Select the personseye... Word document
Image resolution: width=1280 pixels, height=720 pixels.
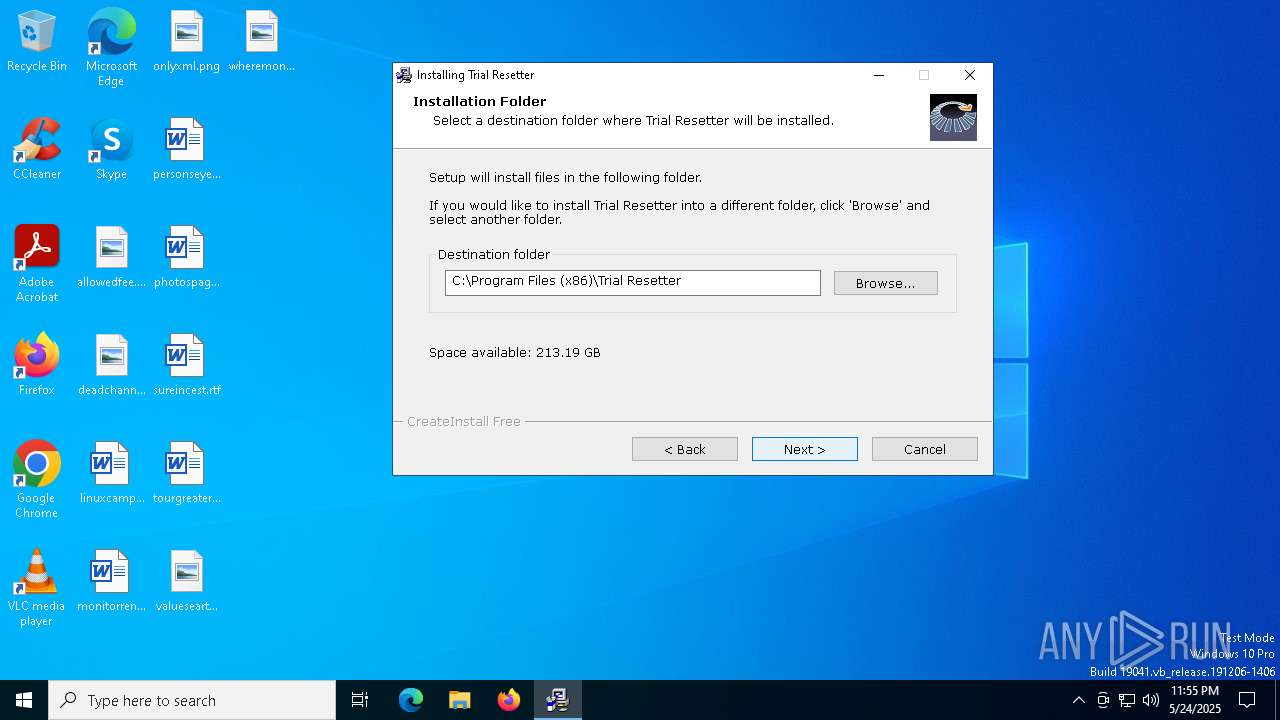tap(186, 149)
